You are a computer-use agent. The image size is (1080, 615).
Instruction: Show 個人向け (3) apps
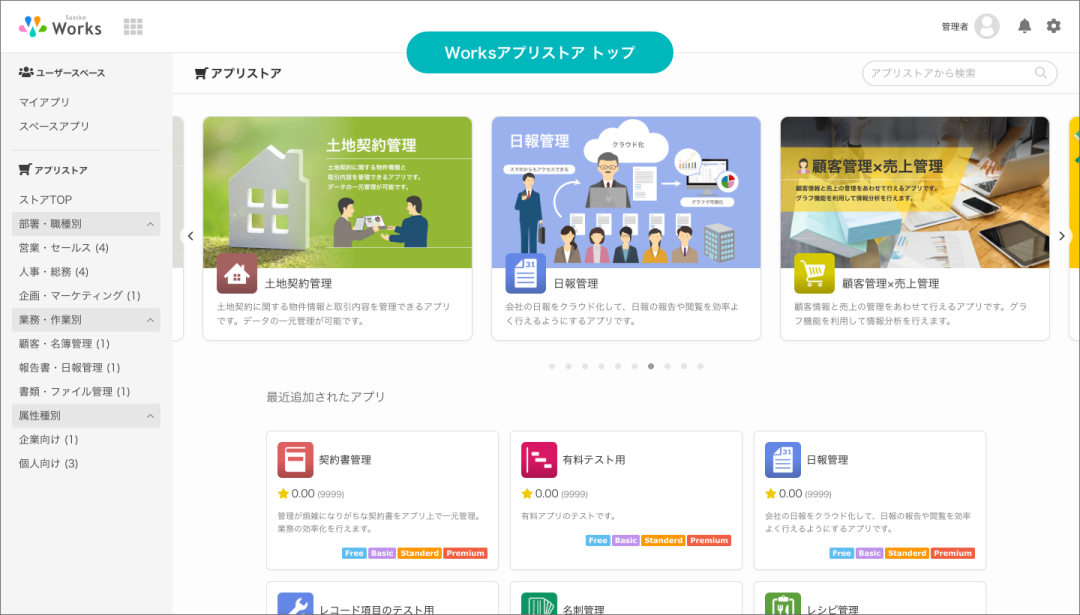[x=48, y=463]
